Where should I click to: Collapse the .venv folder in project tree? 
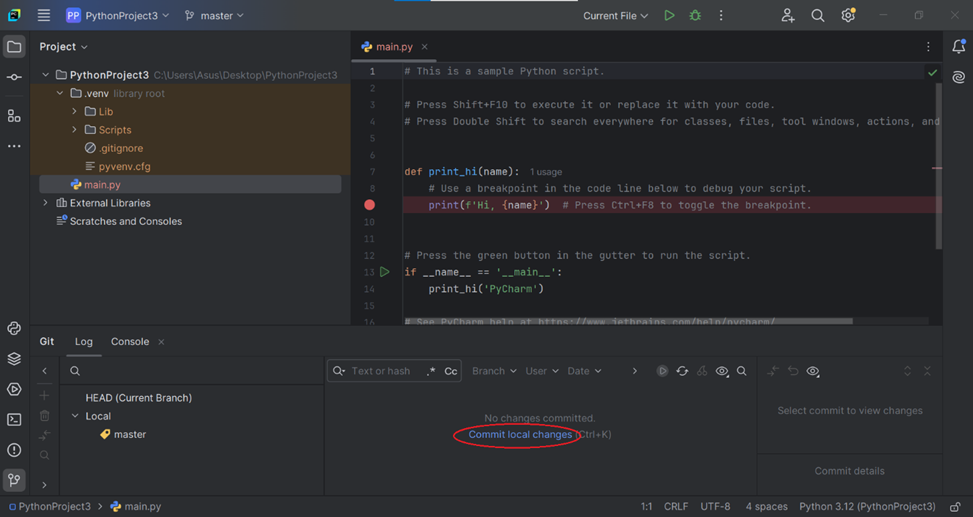tap(61, 94)
